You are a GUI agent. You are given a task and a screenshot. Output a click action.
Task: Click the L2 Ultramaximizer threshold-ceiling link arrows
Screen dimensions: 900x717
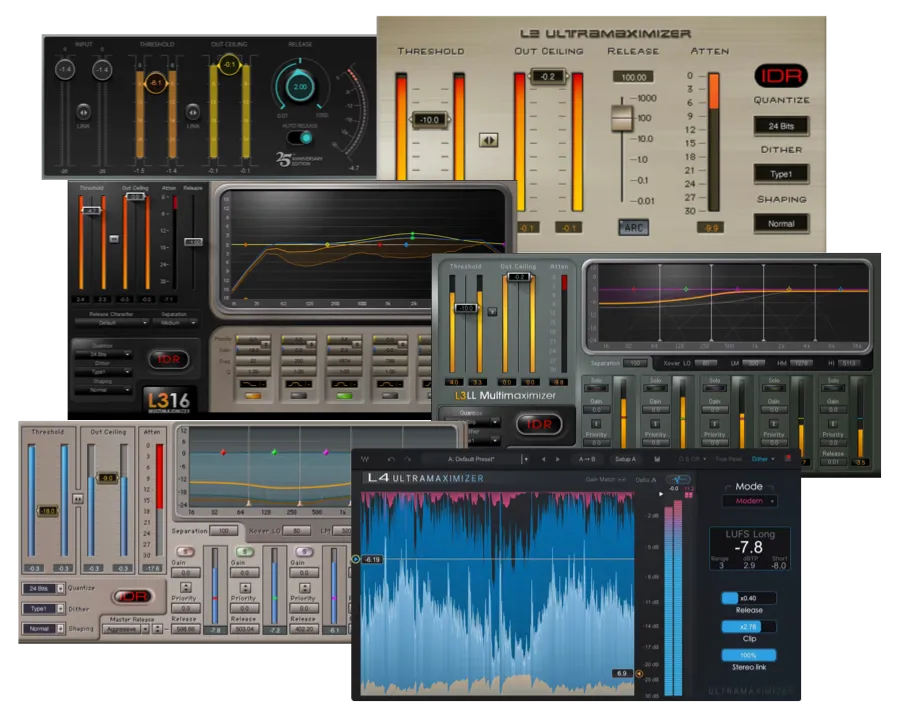[488, 140]
